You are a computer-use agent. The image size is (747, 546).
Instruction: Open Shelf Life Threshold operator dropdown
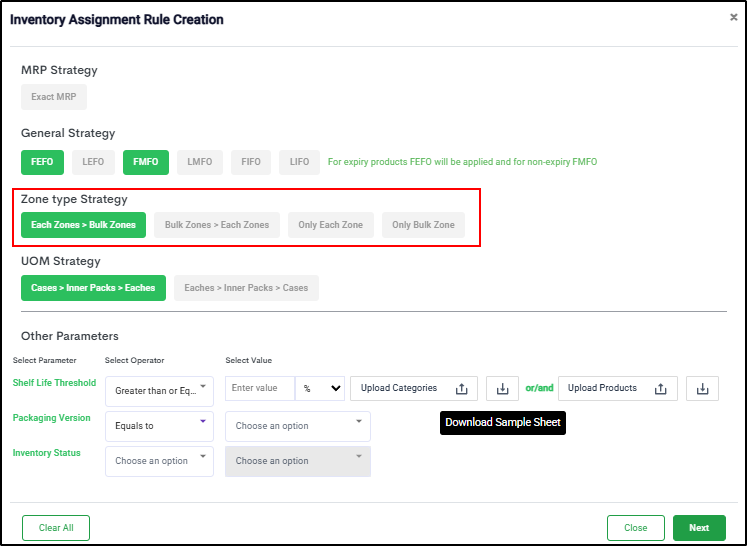(x=159, y=390)
